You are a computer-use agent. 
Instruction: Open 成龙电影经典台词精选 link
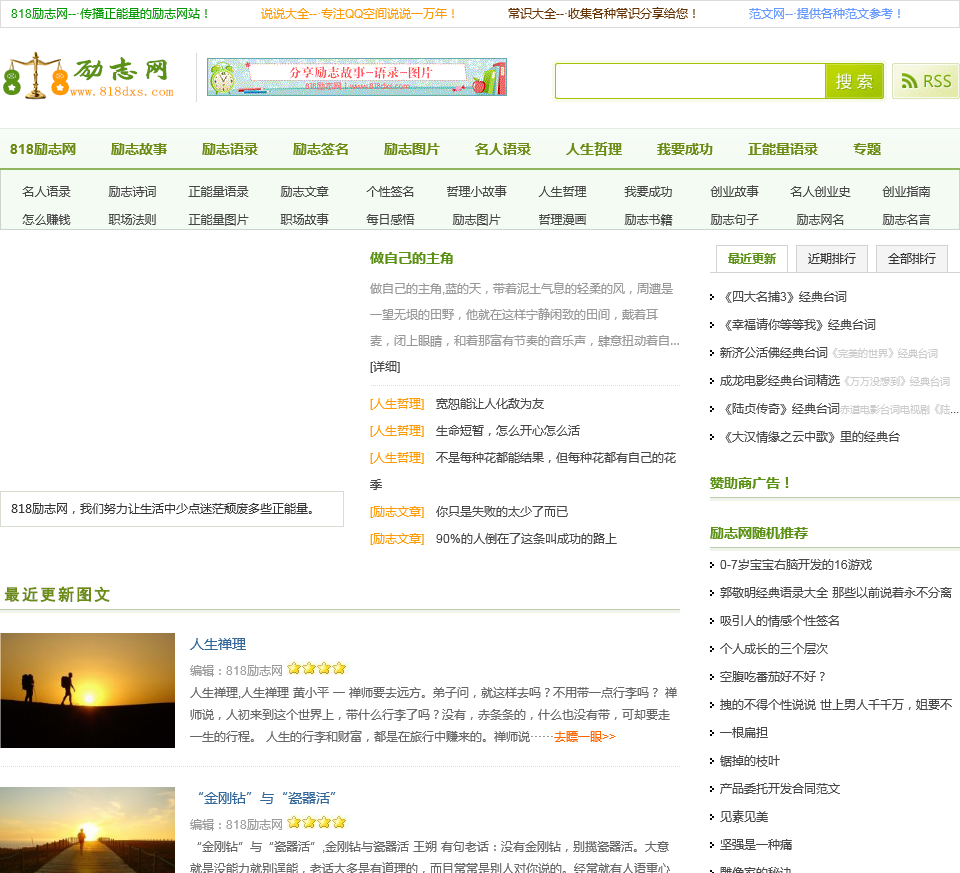click(x=779, y=381)
